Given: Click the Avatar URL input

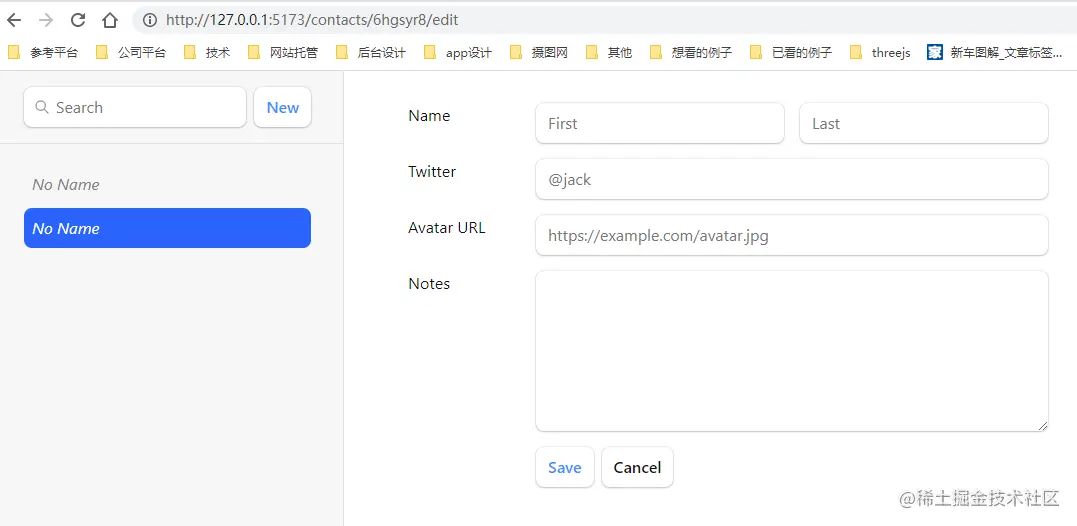Looking at the screenshot, I should click(792, 236).
